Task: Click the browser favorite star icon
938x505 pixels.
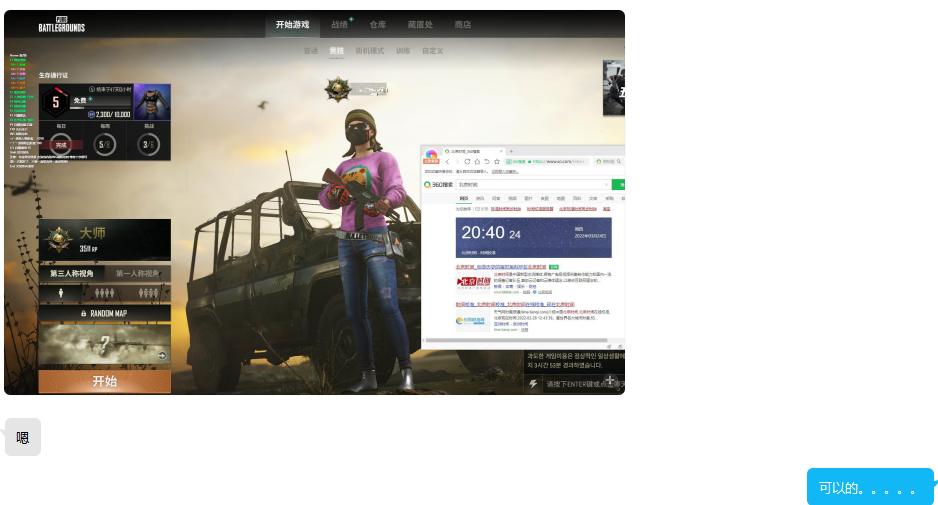Action: [x=497, y=162]
